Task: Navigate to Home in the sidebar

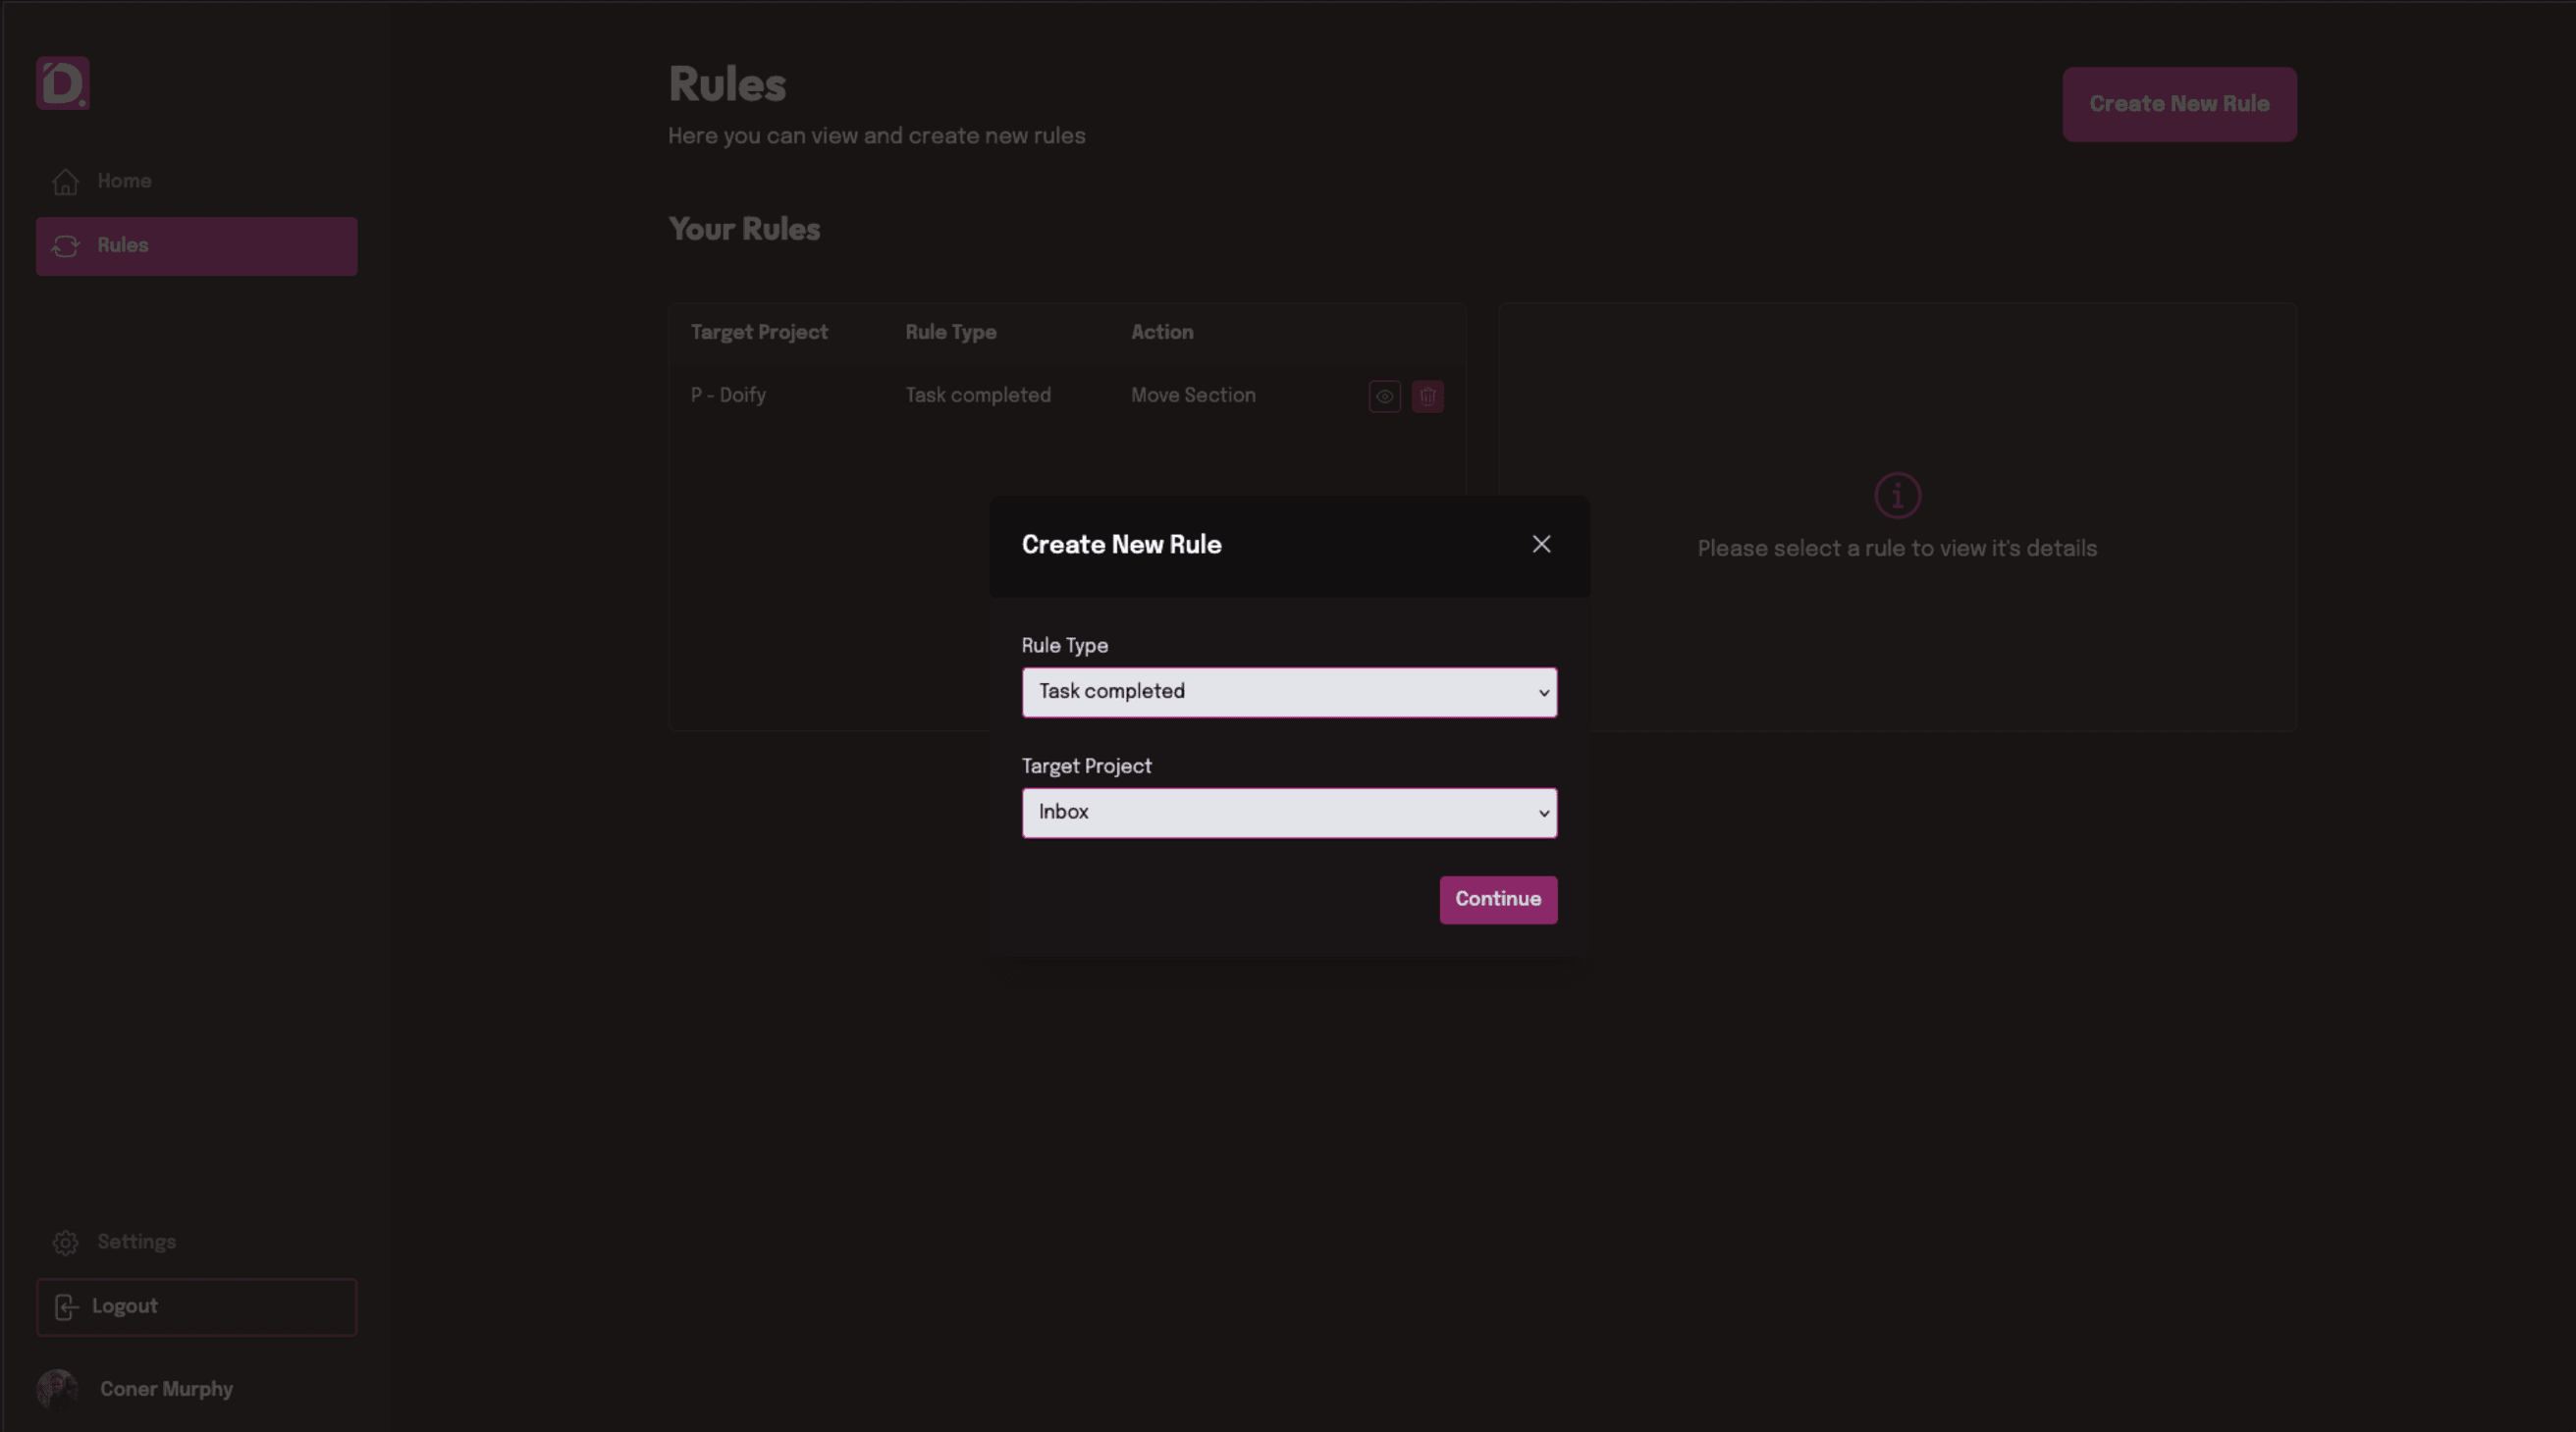Action: coord(124,181)
